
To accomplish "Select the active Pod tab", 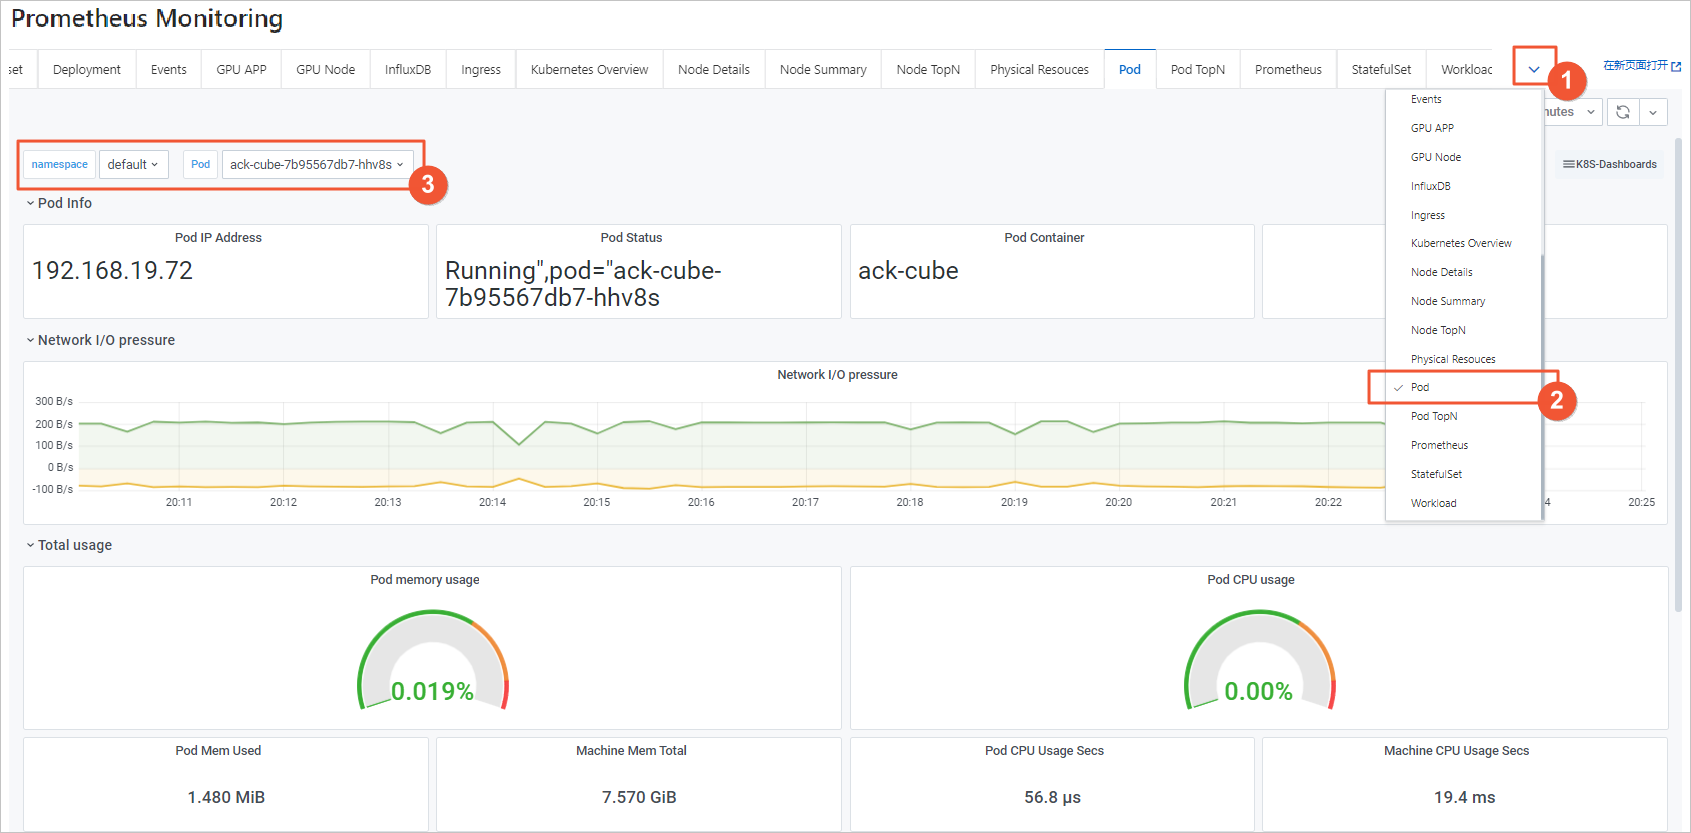I will pos(1130,69).
